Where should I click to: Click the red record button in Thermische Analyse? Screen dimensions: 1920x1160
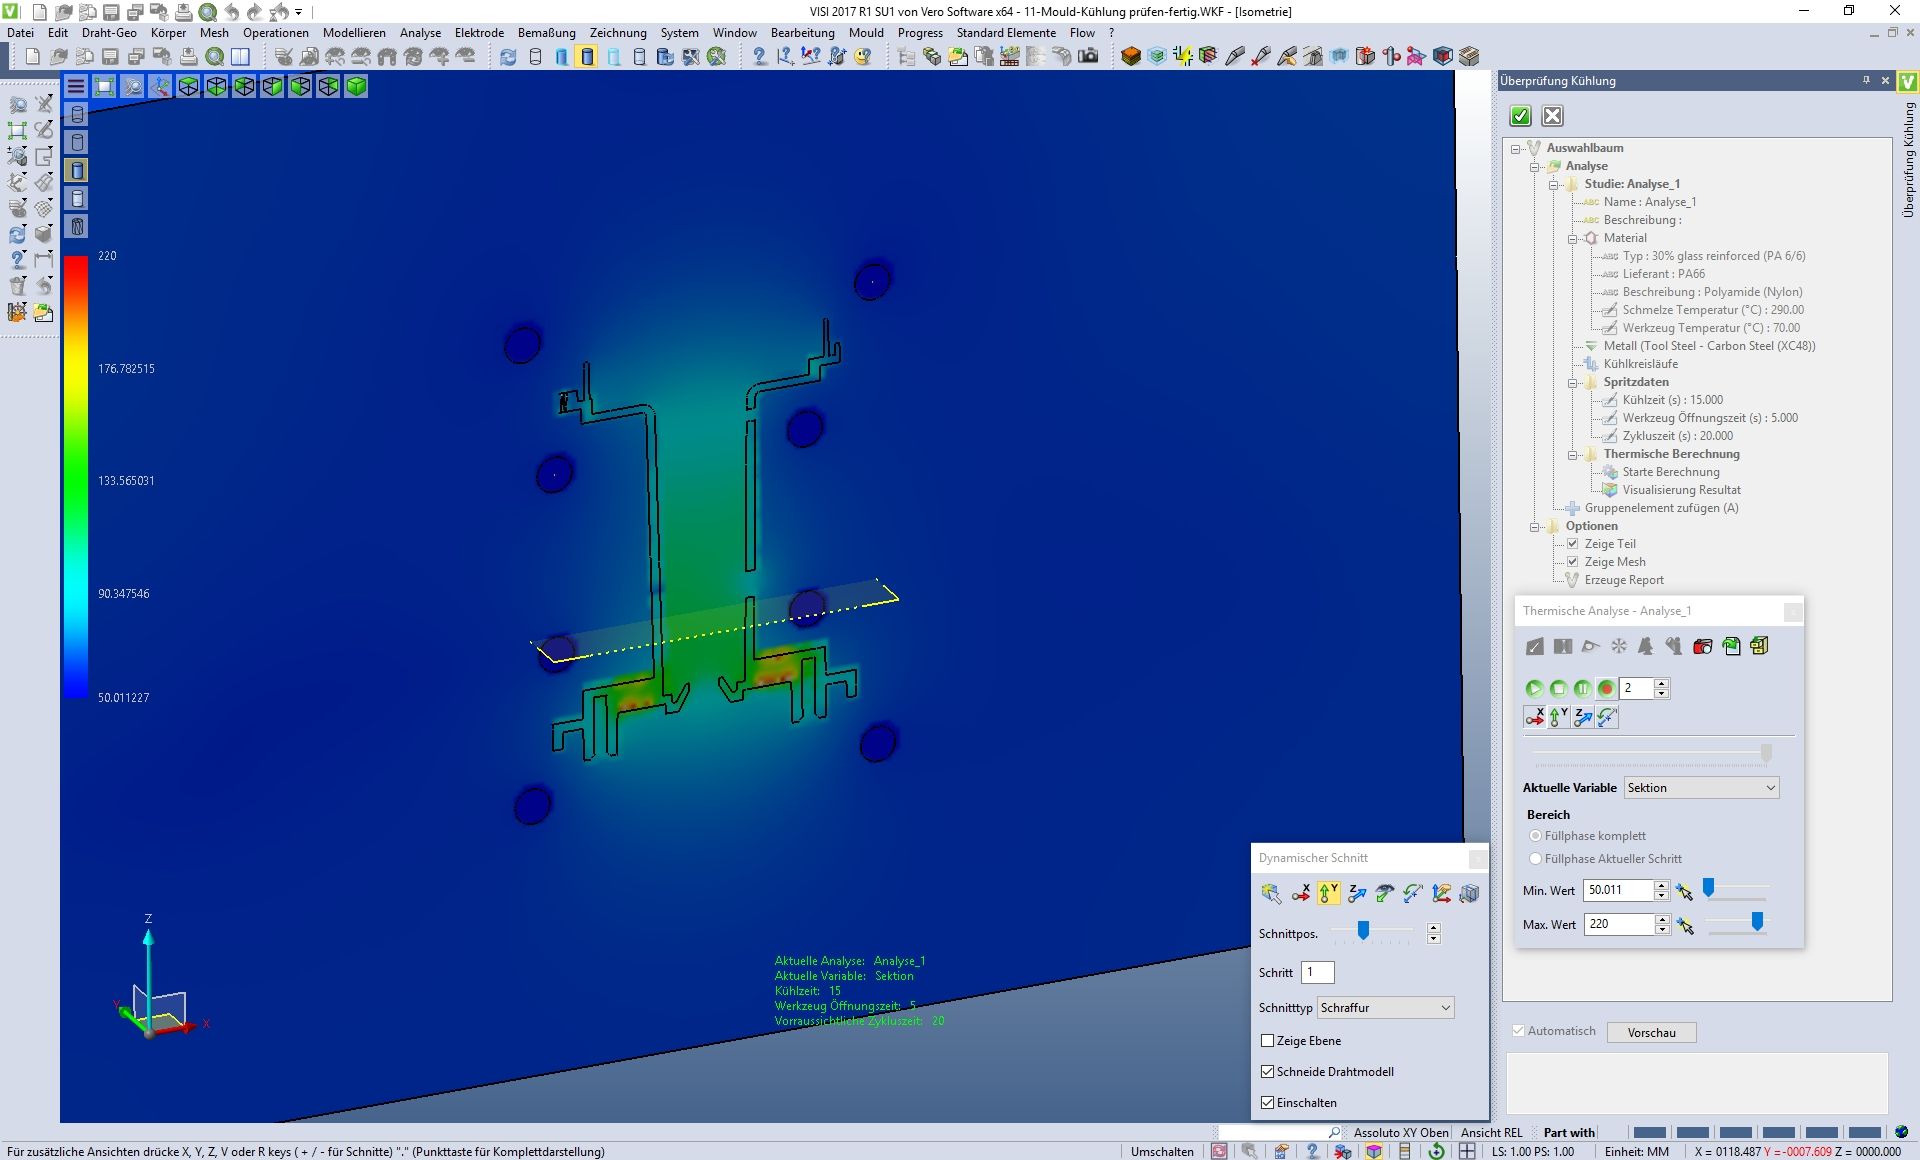click(1606, 688)
